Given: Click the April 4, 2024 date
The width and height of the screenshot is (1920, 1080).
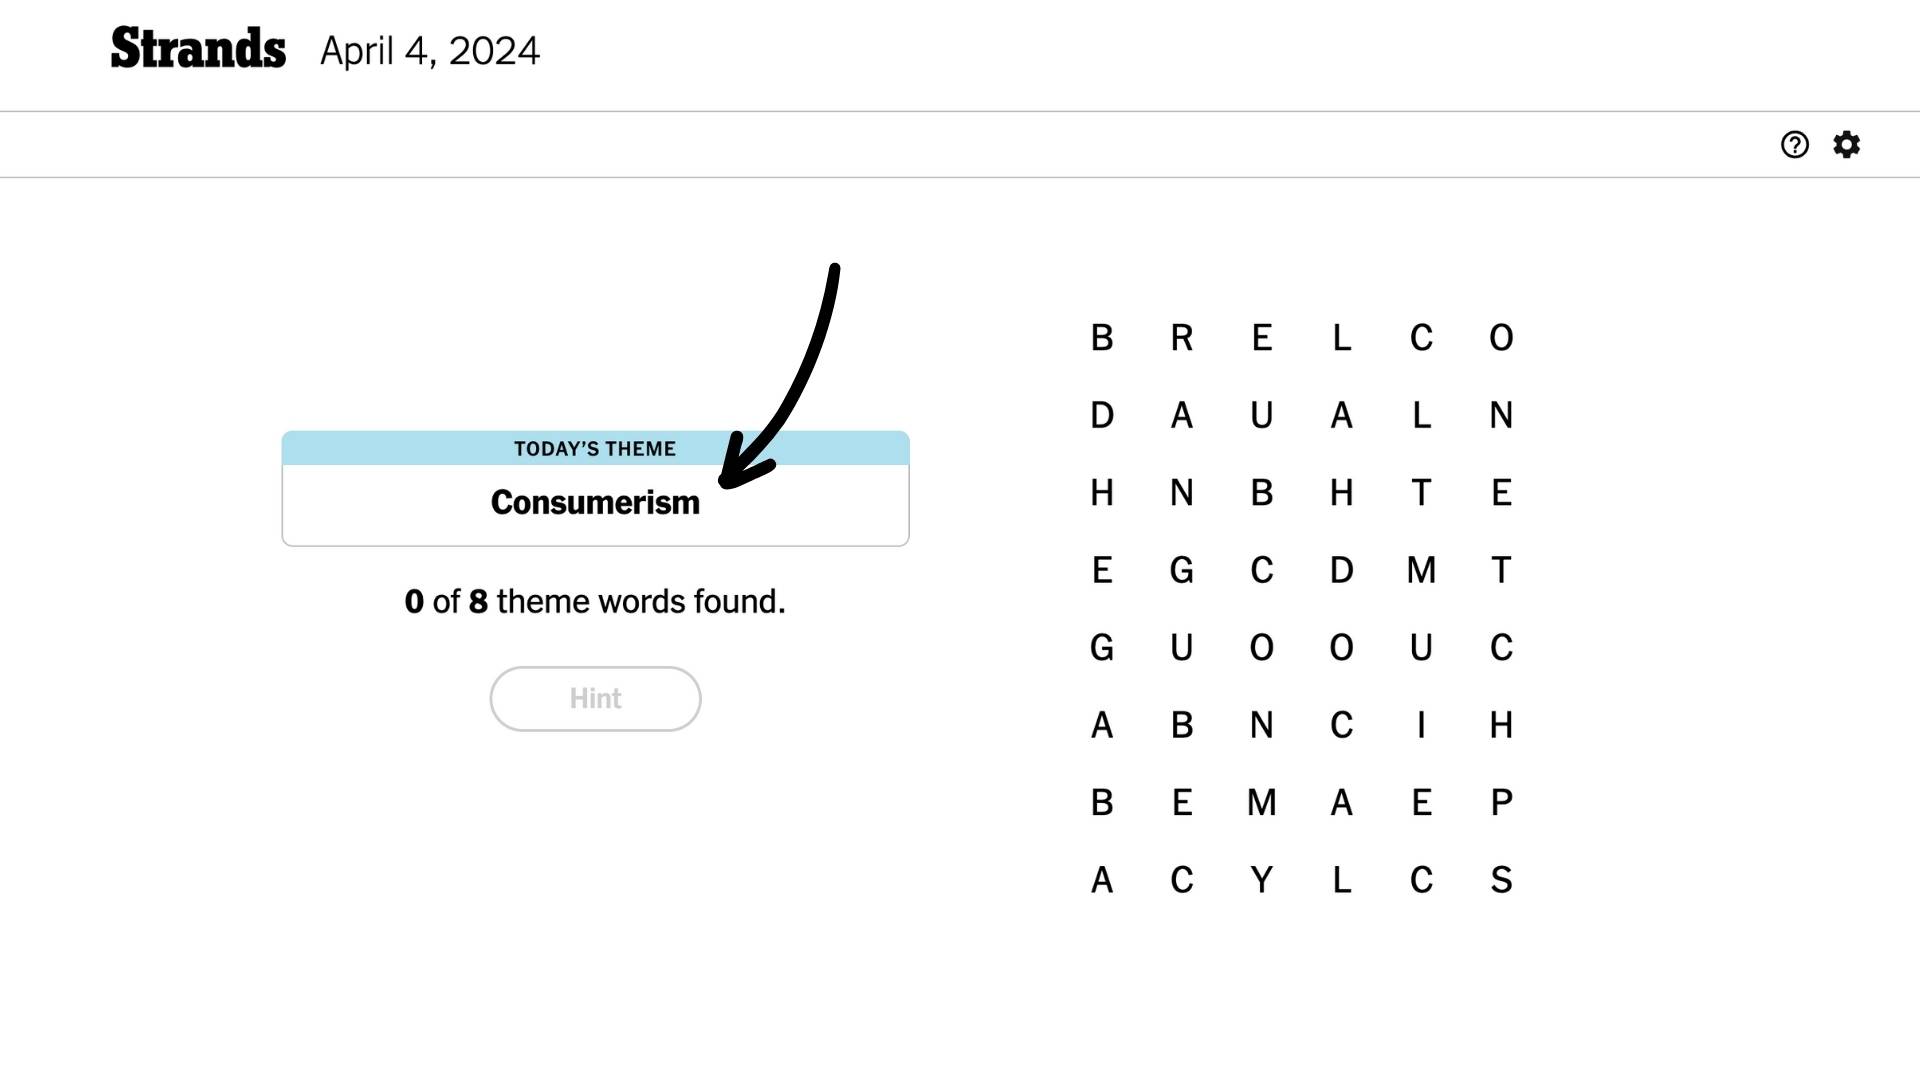Looking at the screenshot, I should (430, 51).
